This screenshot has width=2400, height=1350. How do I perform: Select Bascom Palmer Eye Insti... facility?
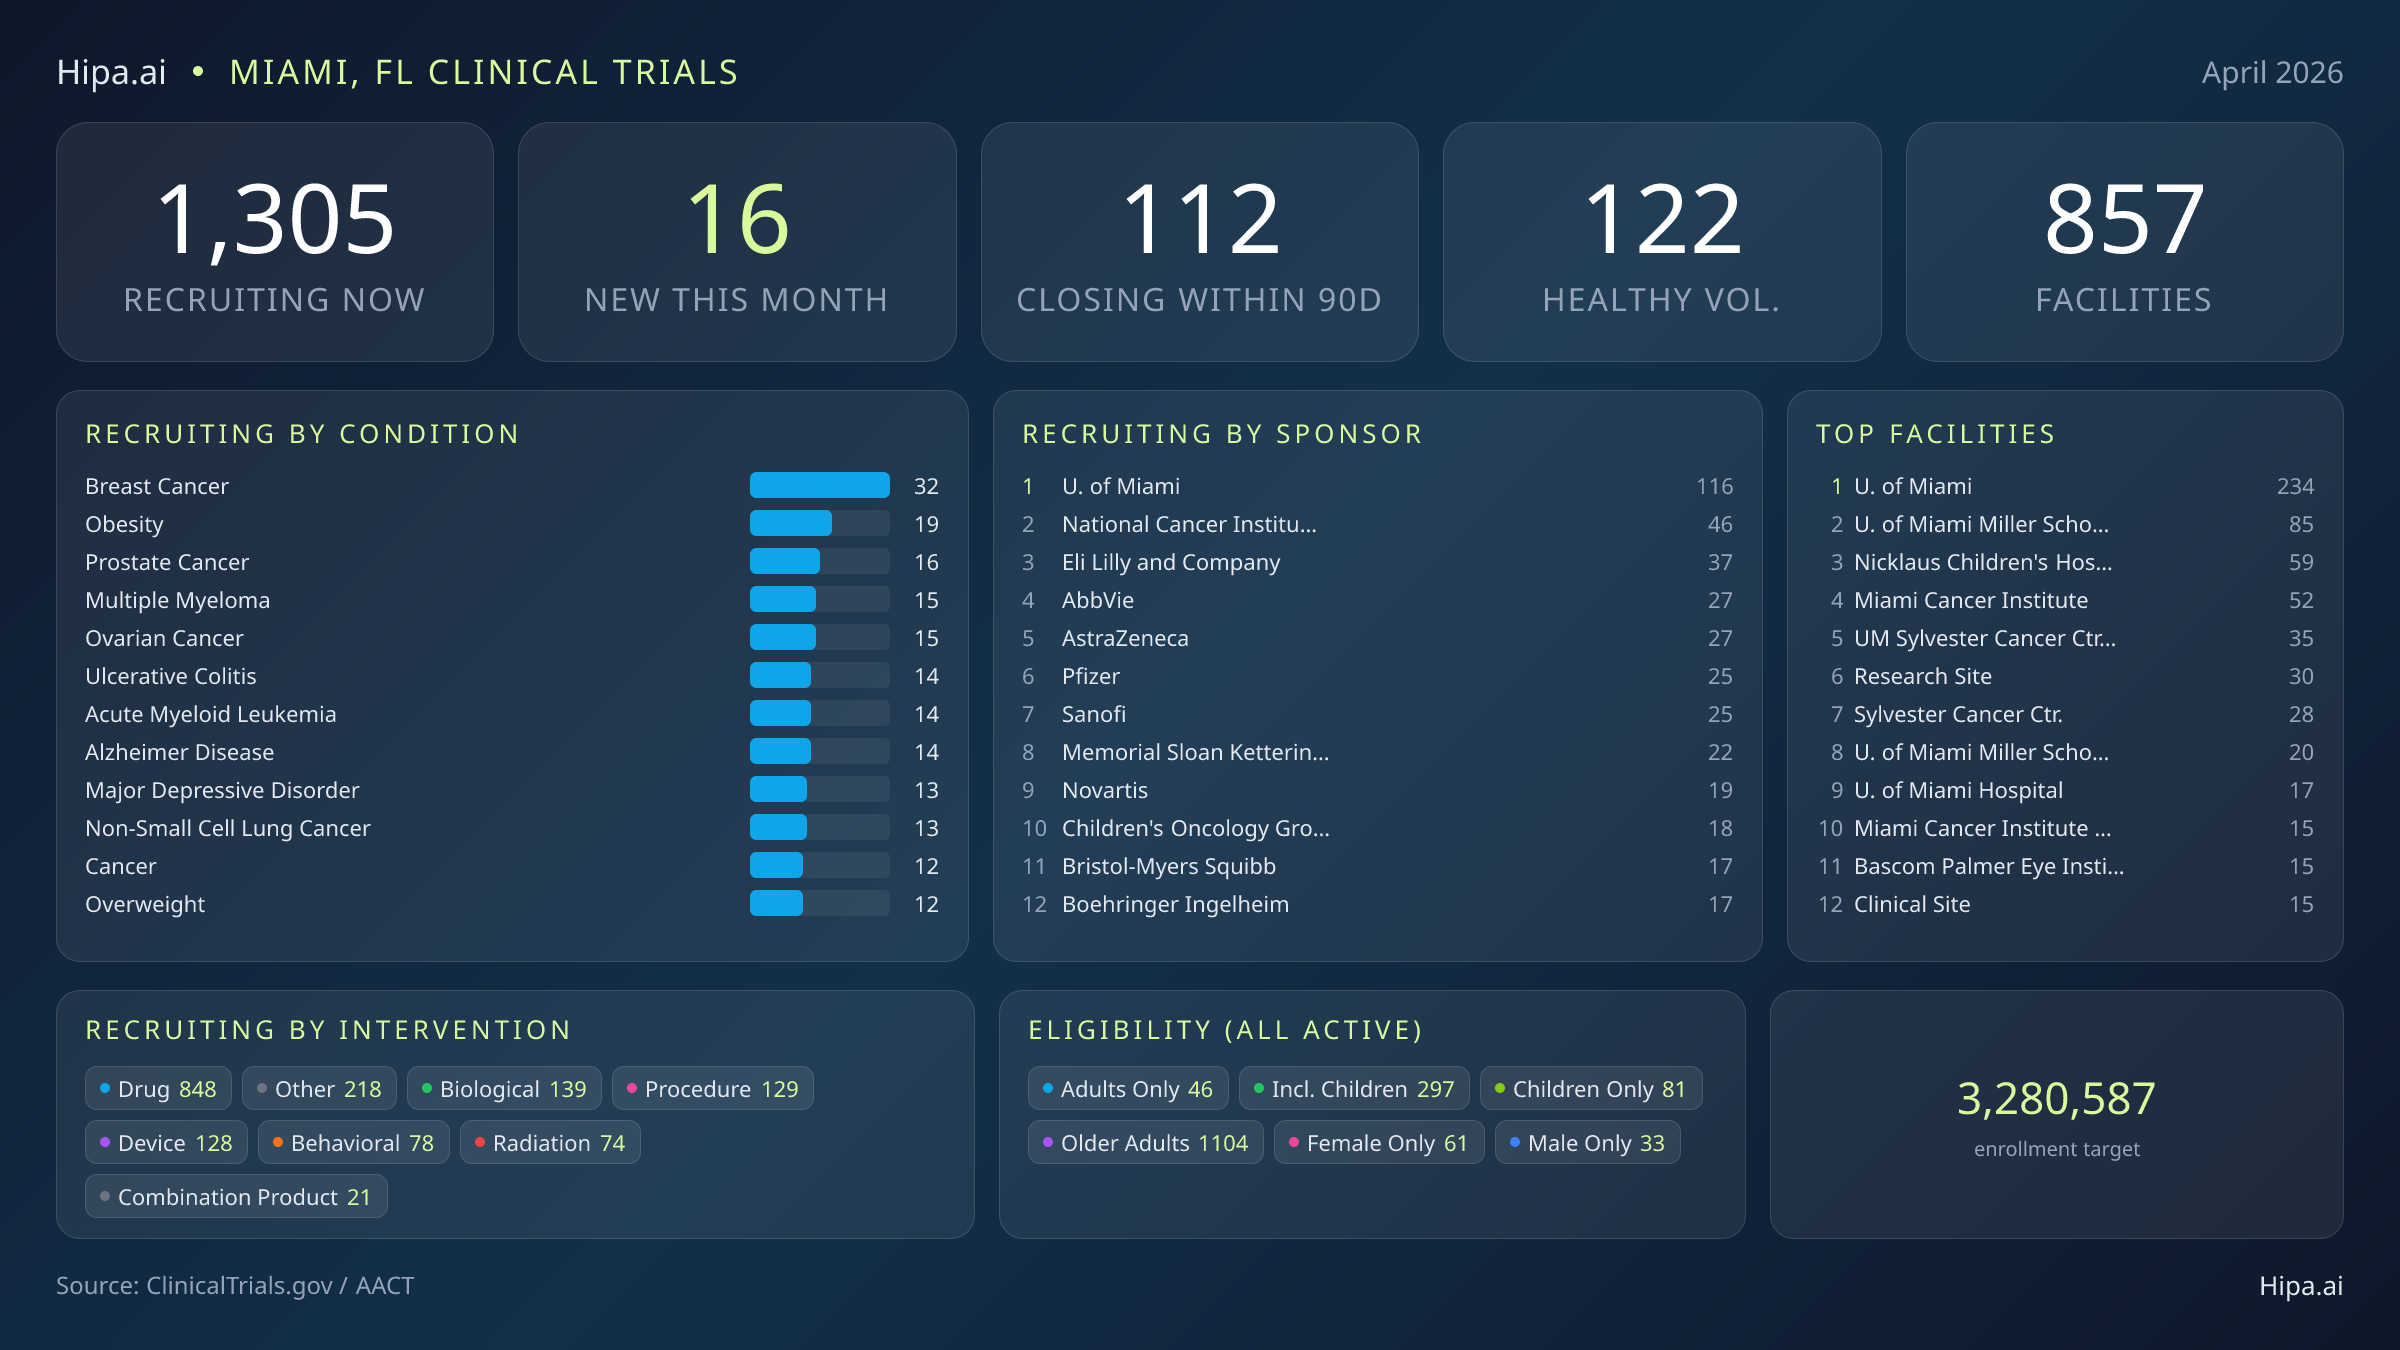tap(2065, 865)
